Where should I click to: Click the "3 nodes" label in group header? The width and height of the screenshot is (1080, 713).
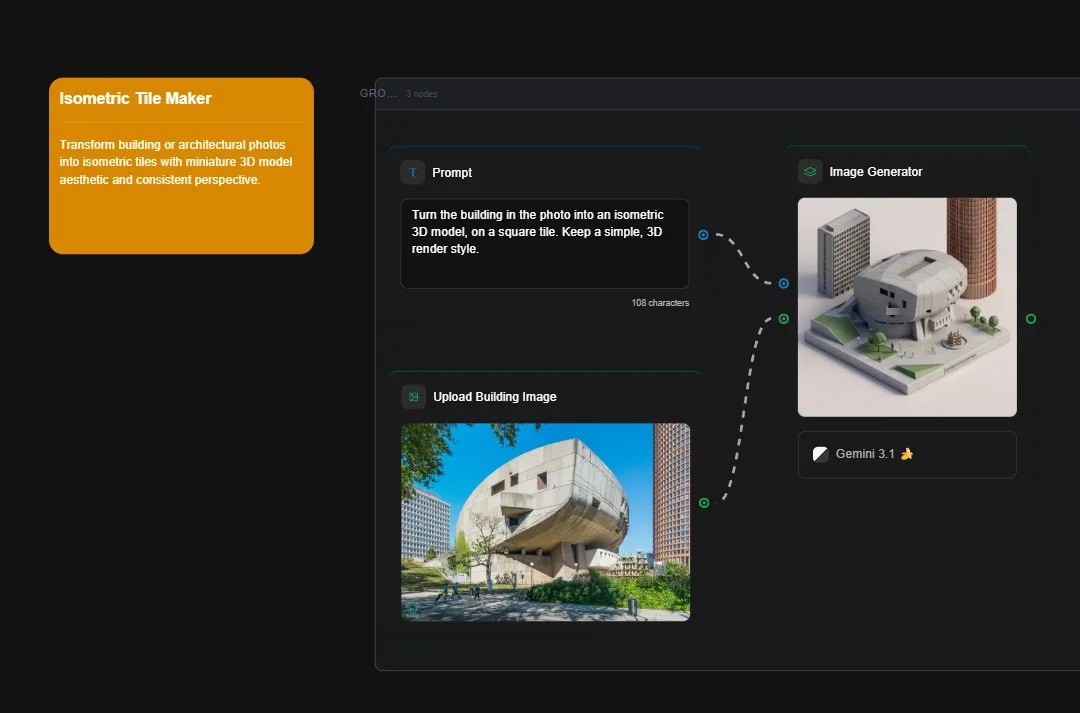coord(421,94)
